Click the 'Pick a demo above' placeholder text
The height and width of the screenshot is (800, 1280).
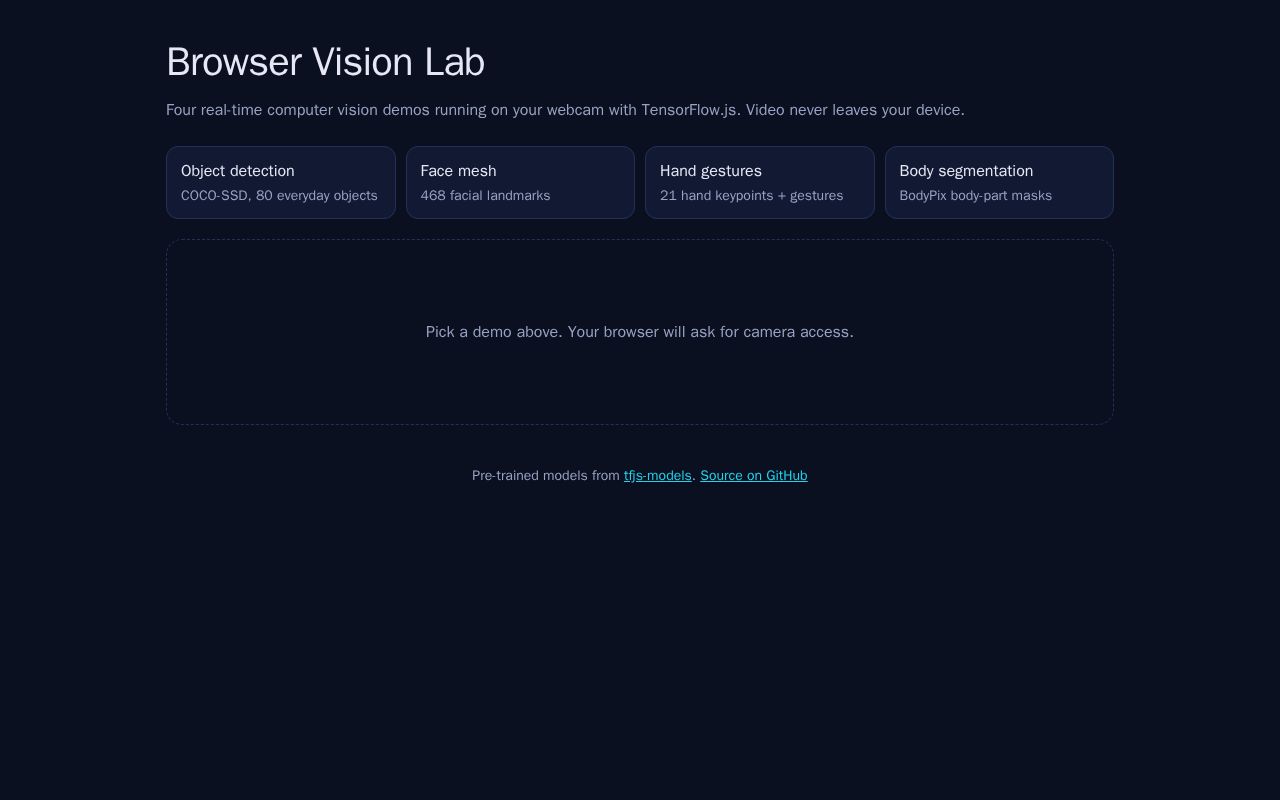click(640, 332)
